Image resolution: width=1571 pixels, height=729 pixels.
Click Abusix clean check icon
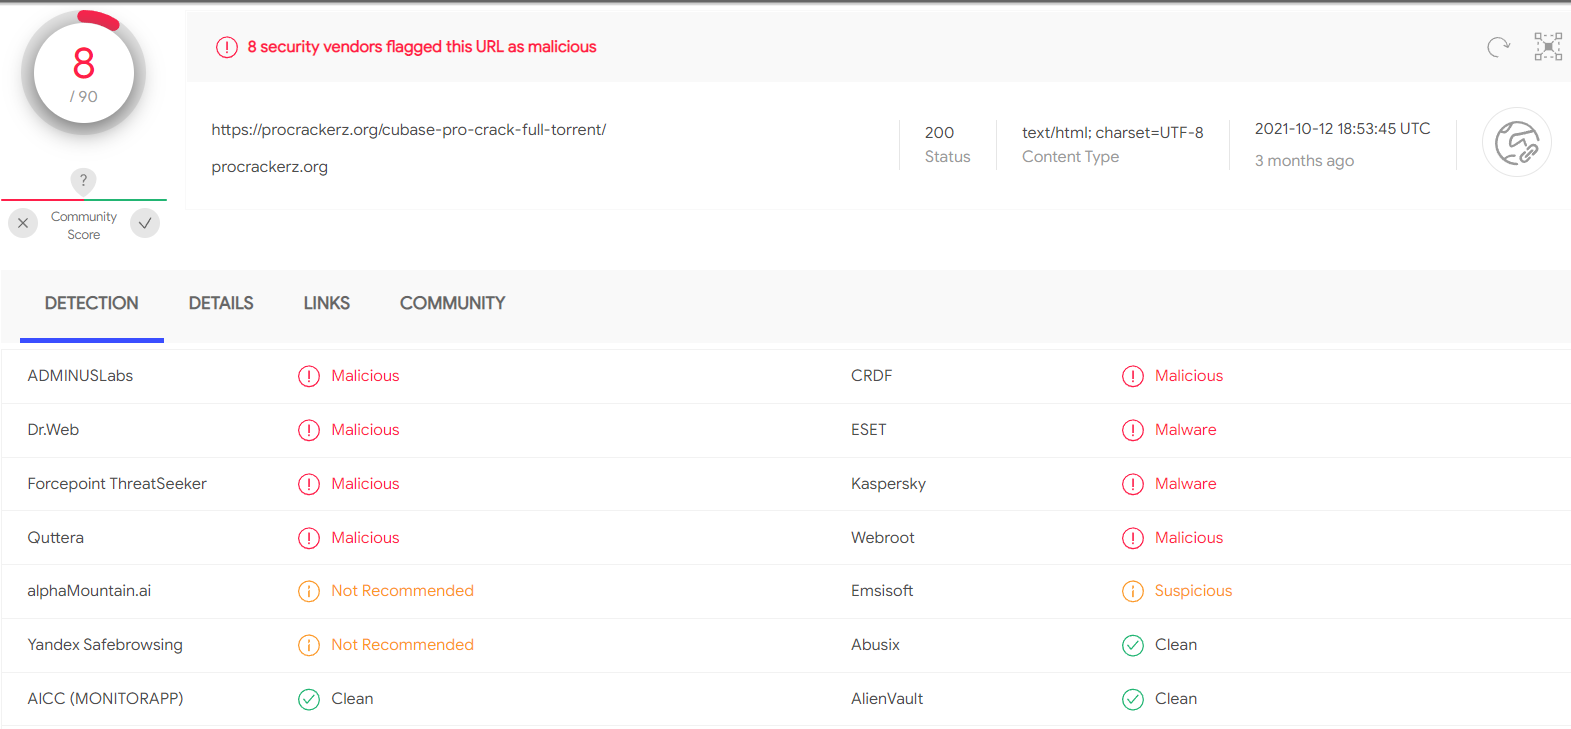click(1132, 645)
